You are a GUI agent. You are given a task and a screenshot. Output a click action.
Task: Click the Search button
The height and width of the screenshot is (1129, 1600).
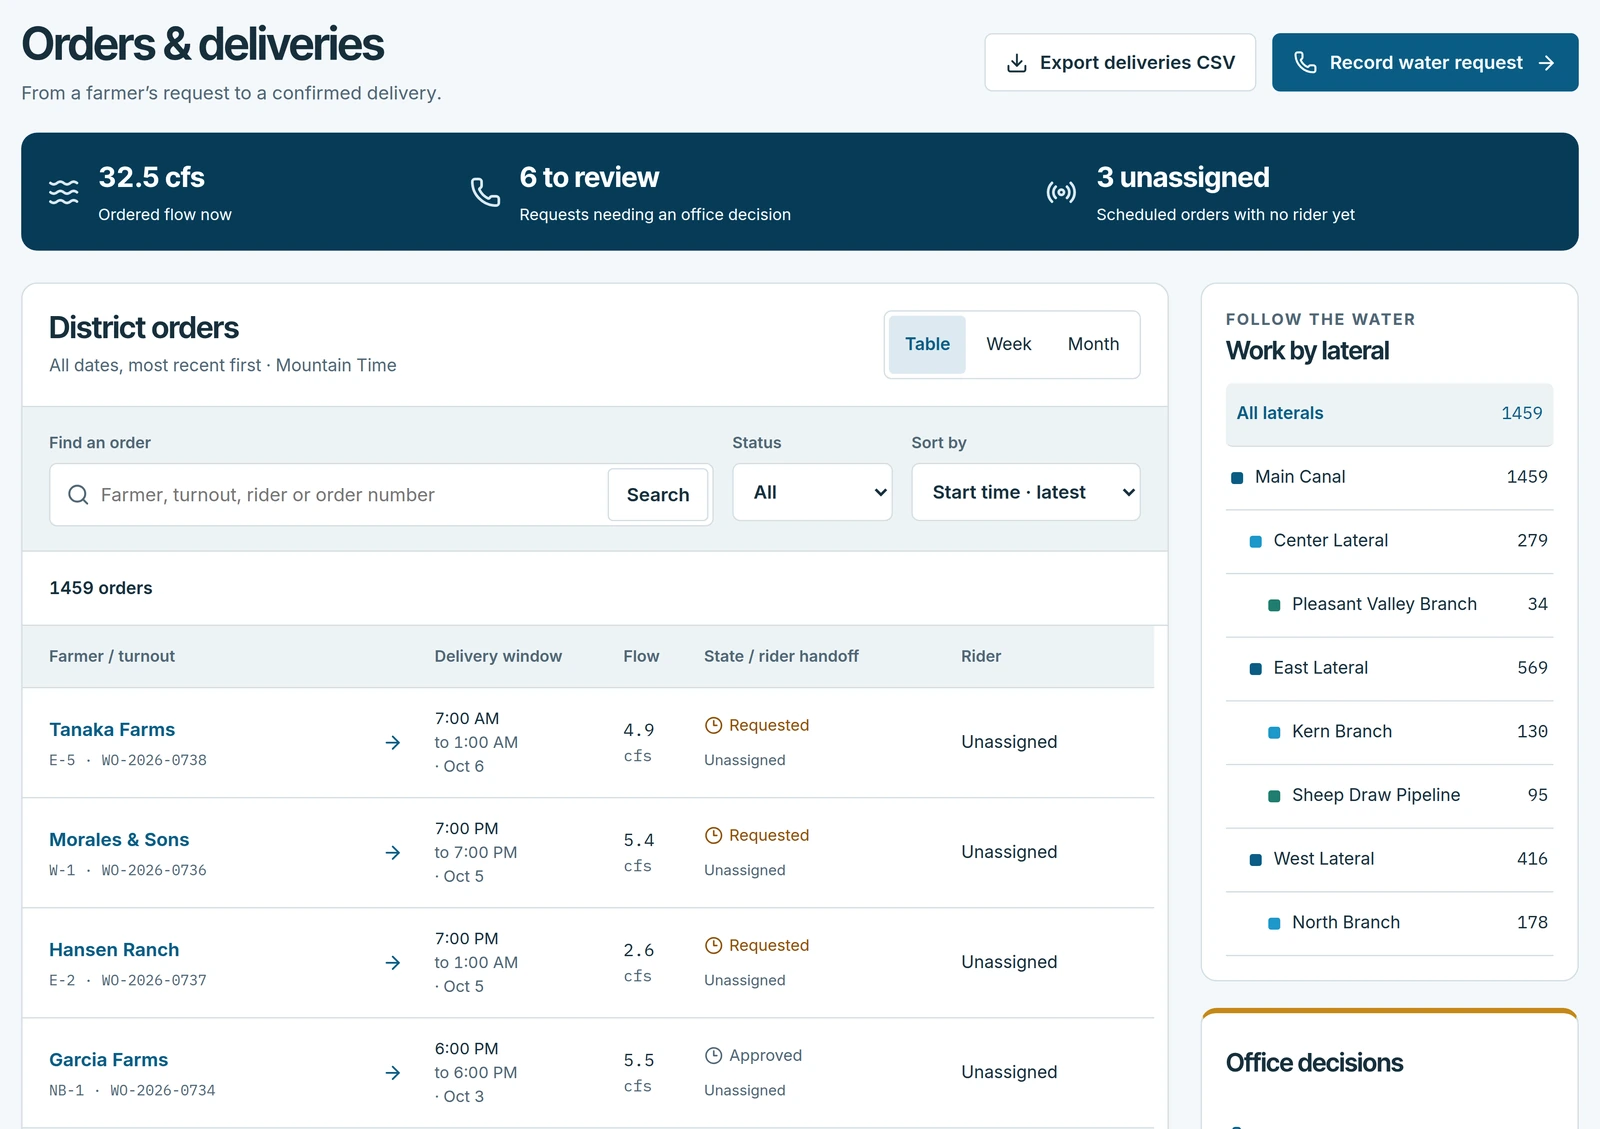658,494
